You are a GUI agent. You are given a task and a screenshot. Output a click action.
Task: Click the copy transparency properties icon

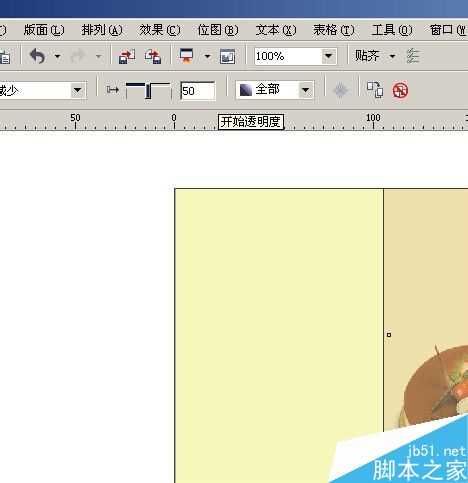click(375, 90)
